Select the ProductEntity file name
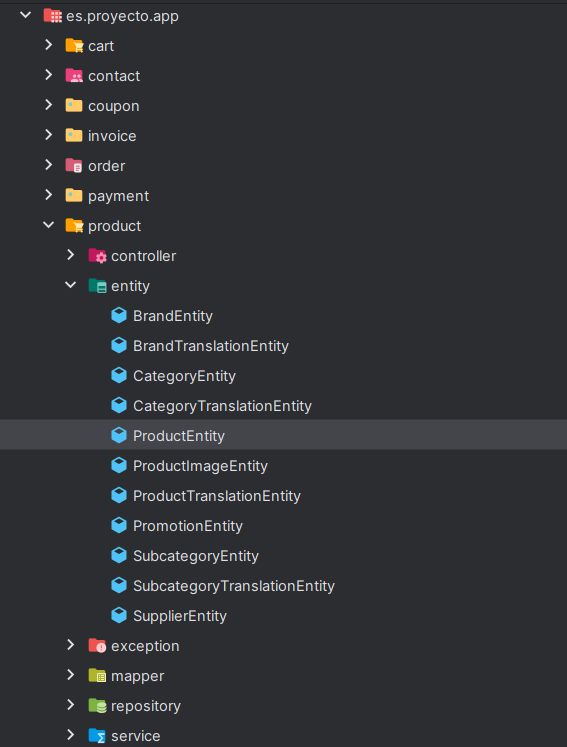The height and width of the screenshot is (747, 567). click(x=179, y=436)
